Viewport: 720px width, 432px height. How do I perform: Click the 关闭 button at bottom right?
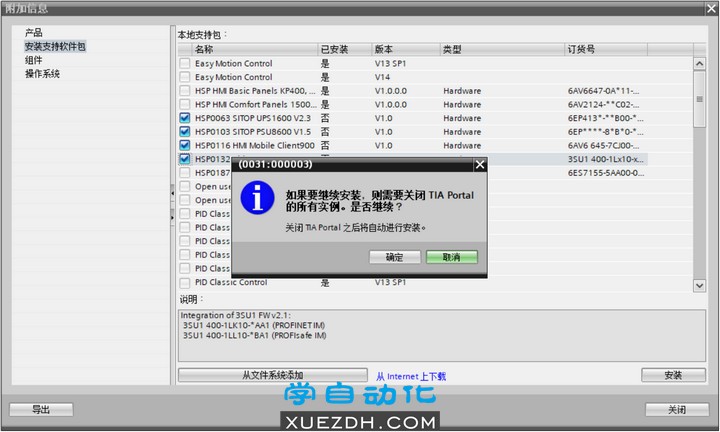(677, 410)
